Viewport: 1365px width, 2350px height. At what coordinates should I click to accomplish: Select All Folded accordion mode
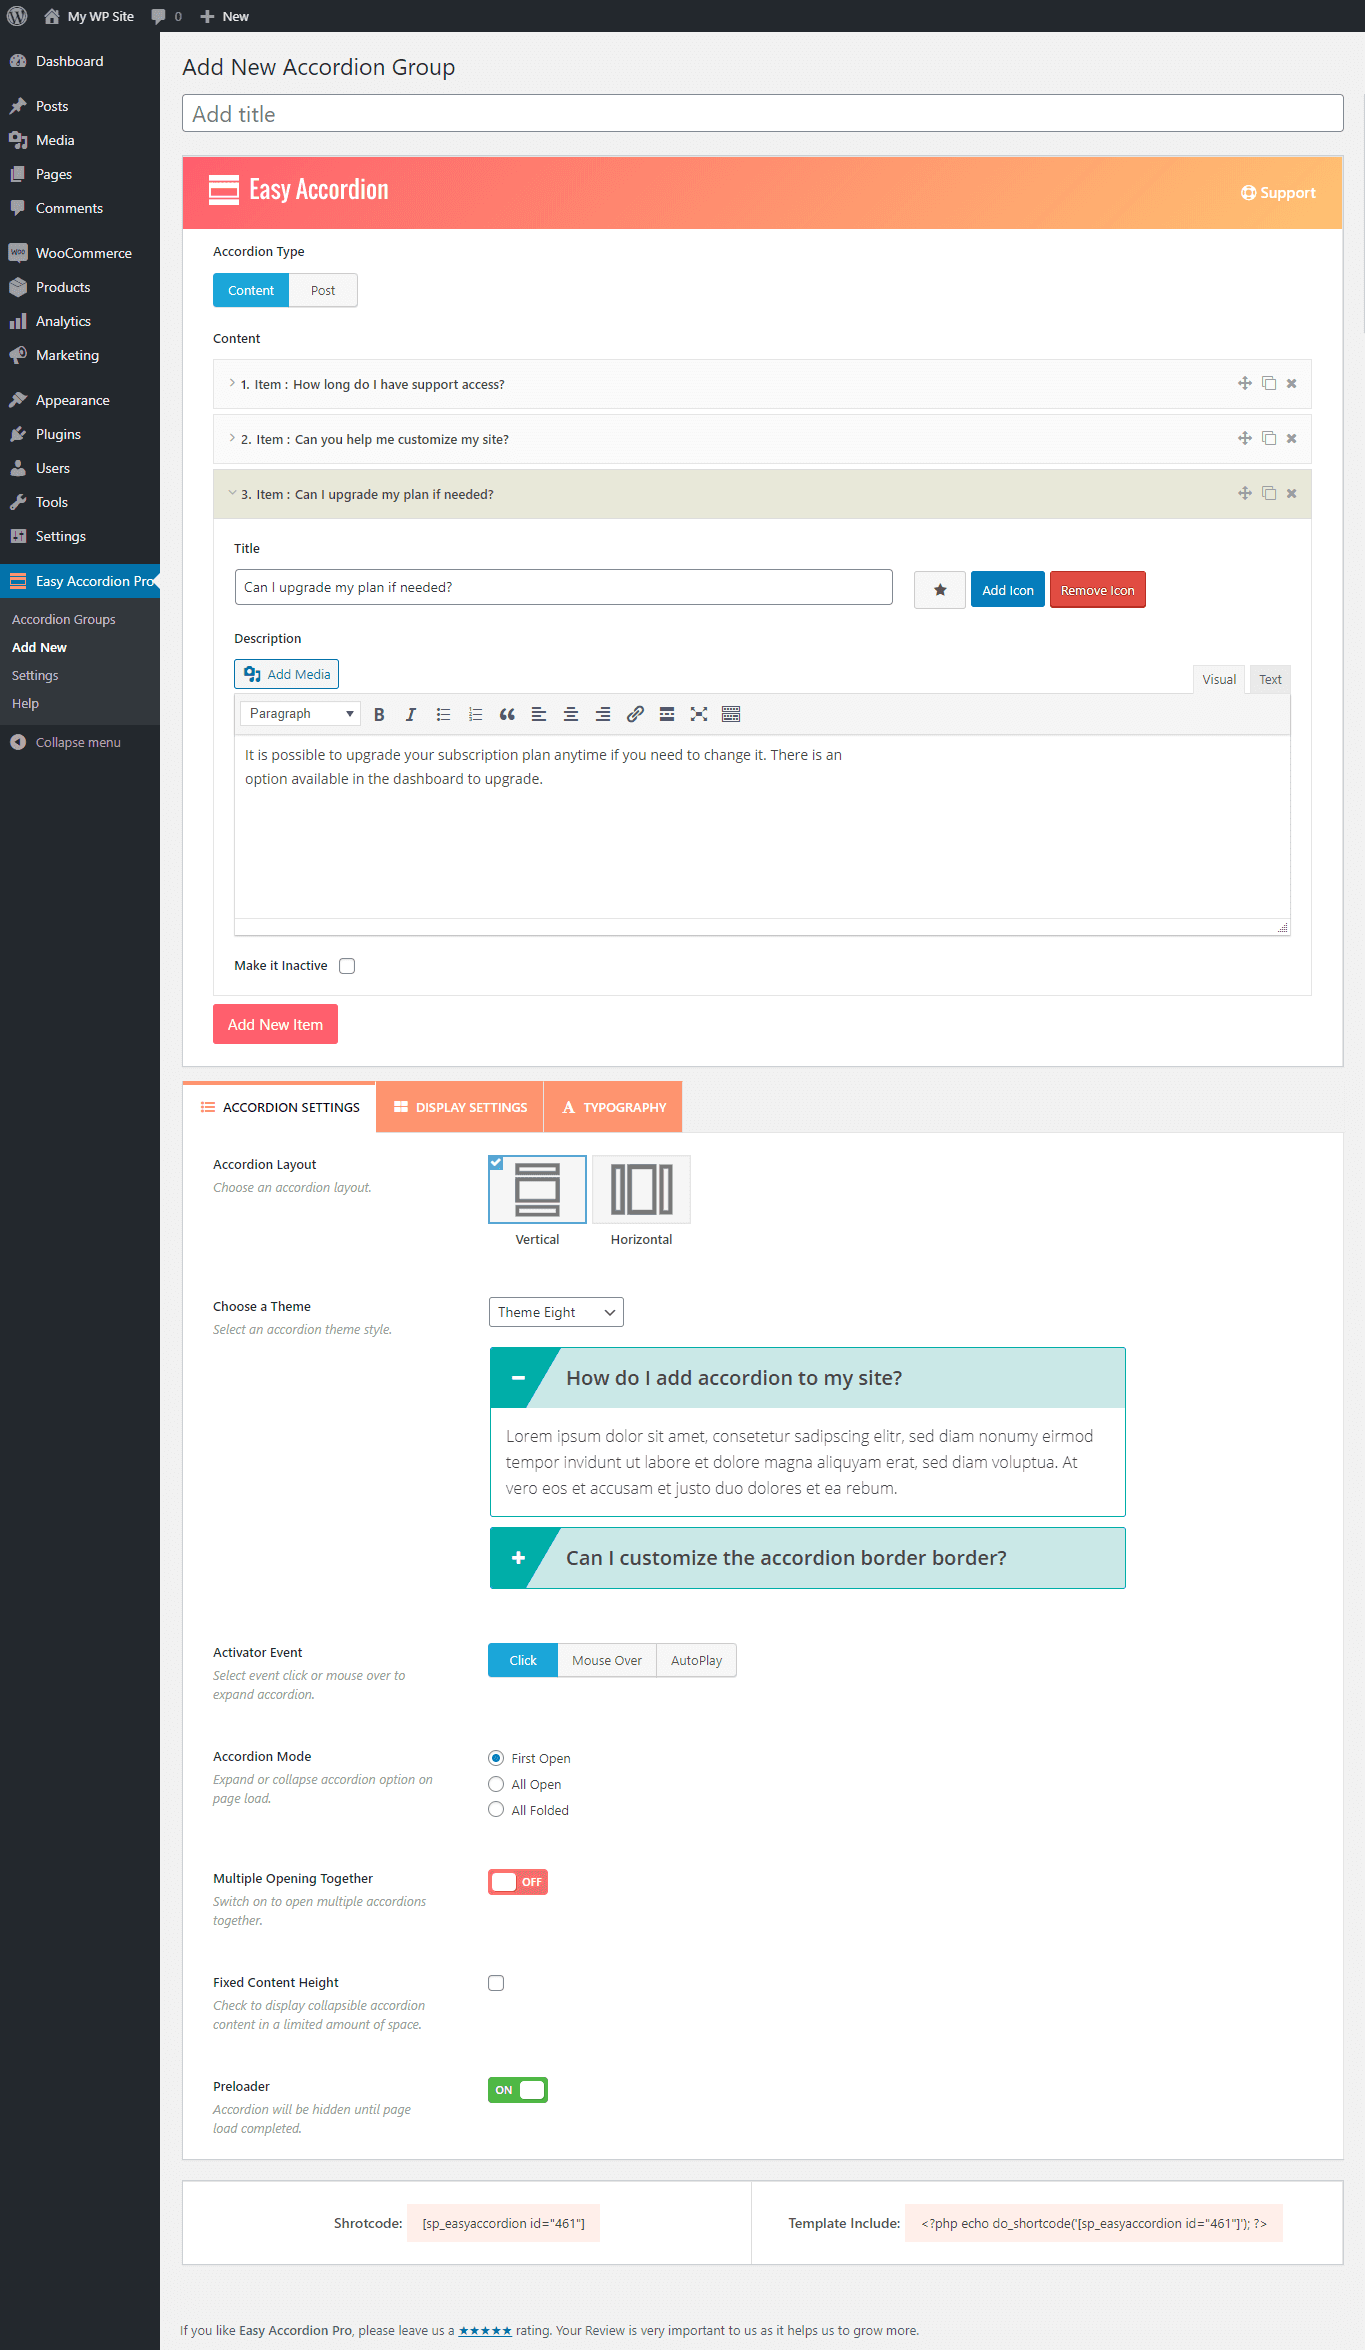(x=496, y=1810)
